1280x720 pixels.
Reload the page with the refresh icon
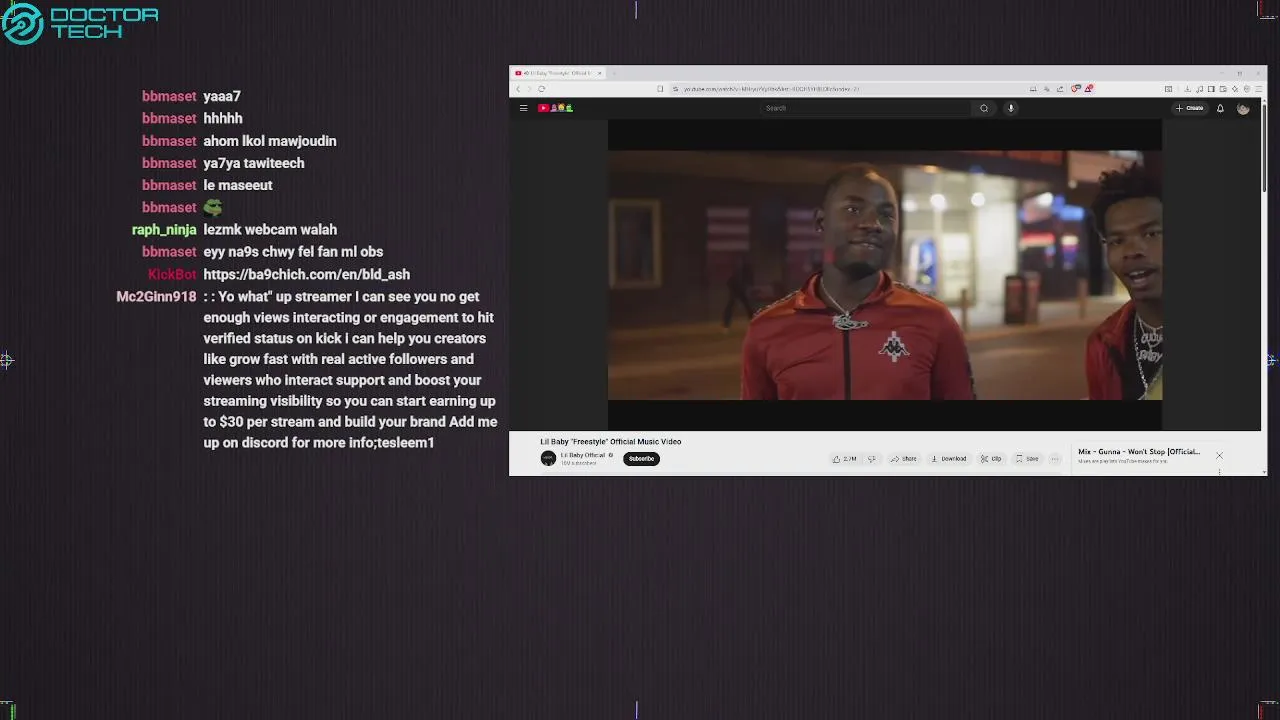pos(542,89)
